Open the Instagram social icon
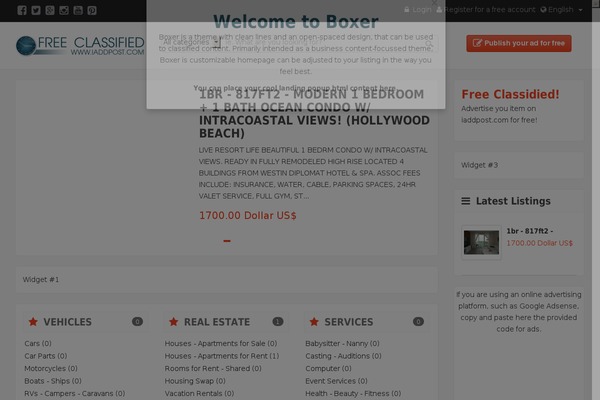The width and height of the screenshot is (600, 400). click(x=64, y=10)
